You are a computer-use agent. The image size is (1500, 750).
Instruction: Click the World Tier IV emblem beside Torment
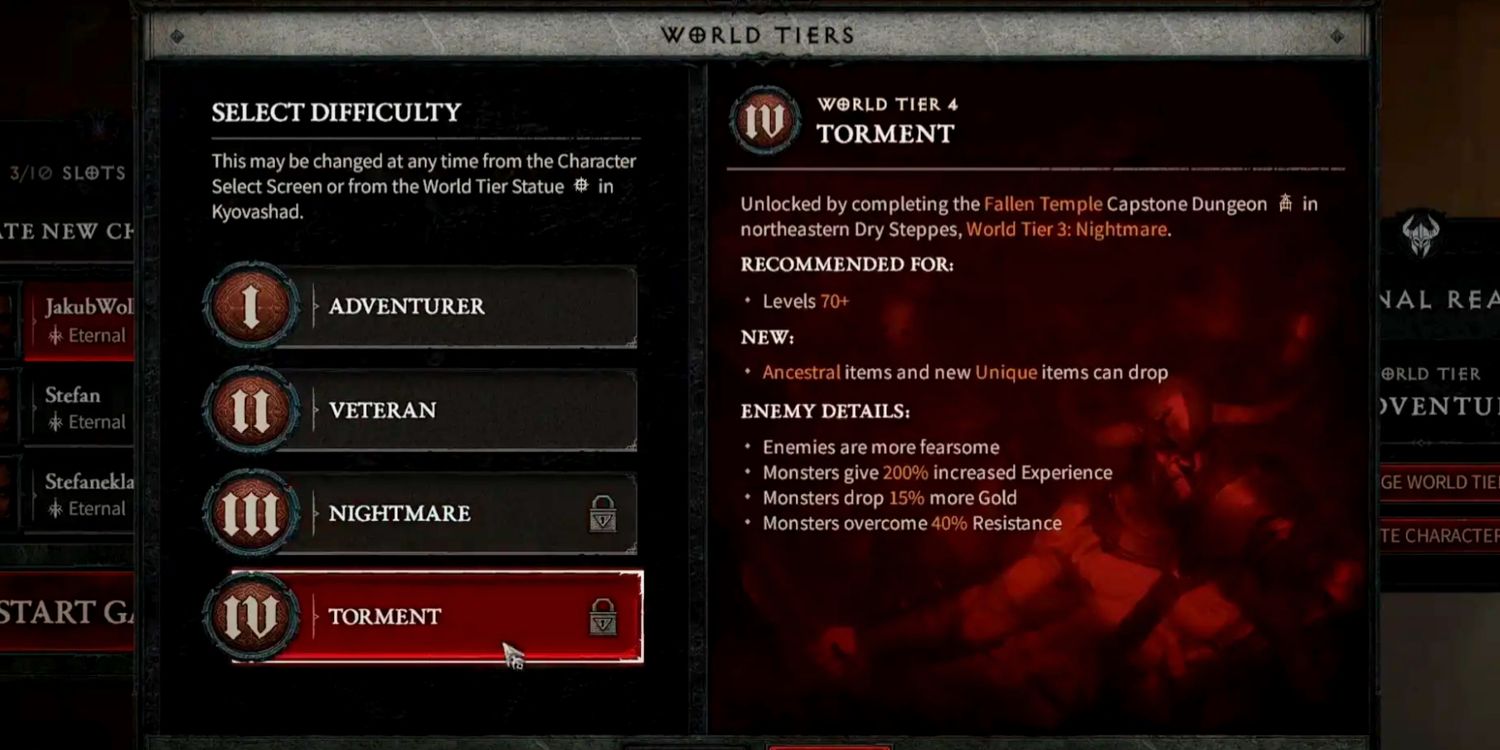point(251,617)
